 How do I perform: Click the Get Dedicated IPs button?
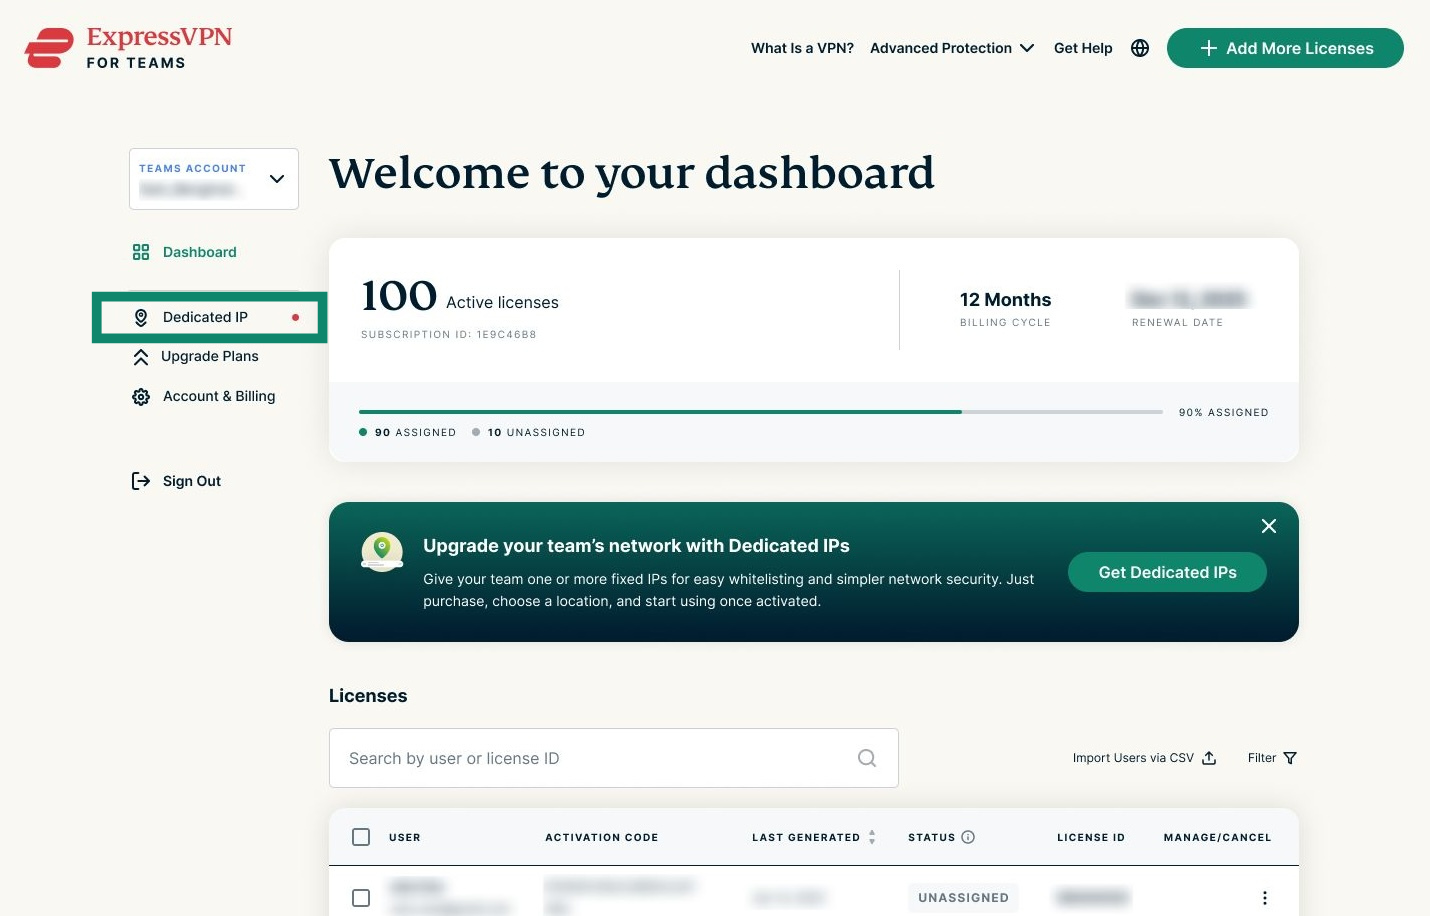coord(1167,572)
